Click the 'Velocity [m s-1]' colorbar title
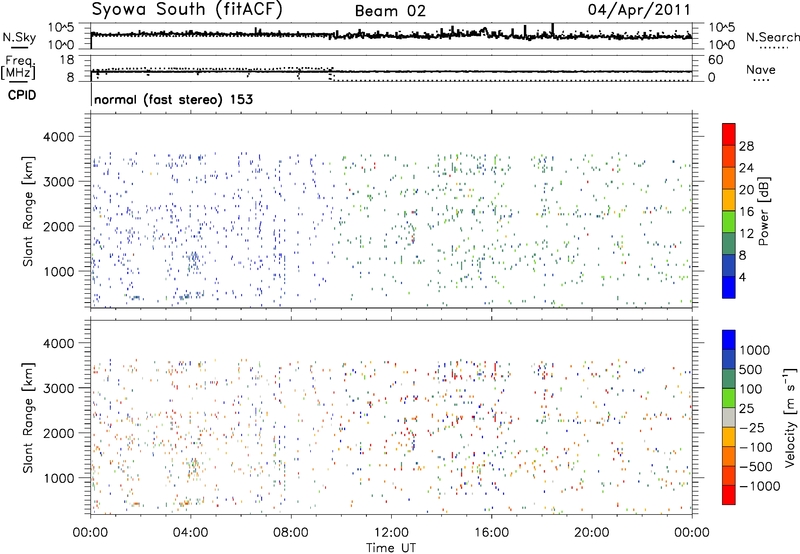 click(790, 417)
